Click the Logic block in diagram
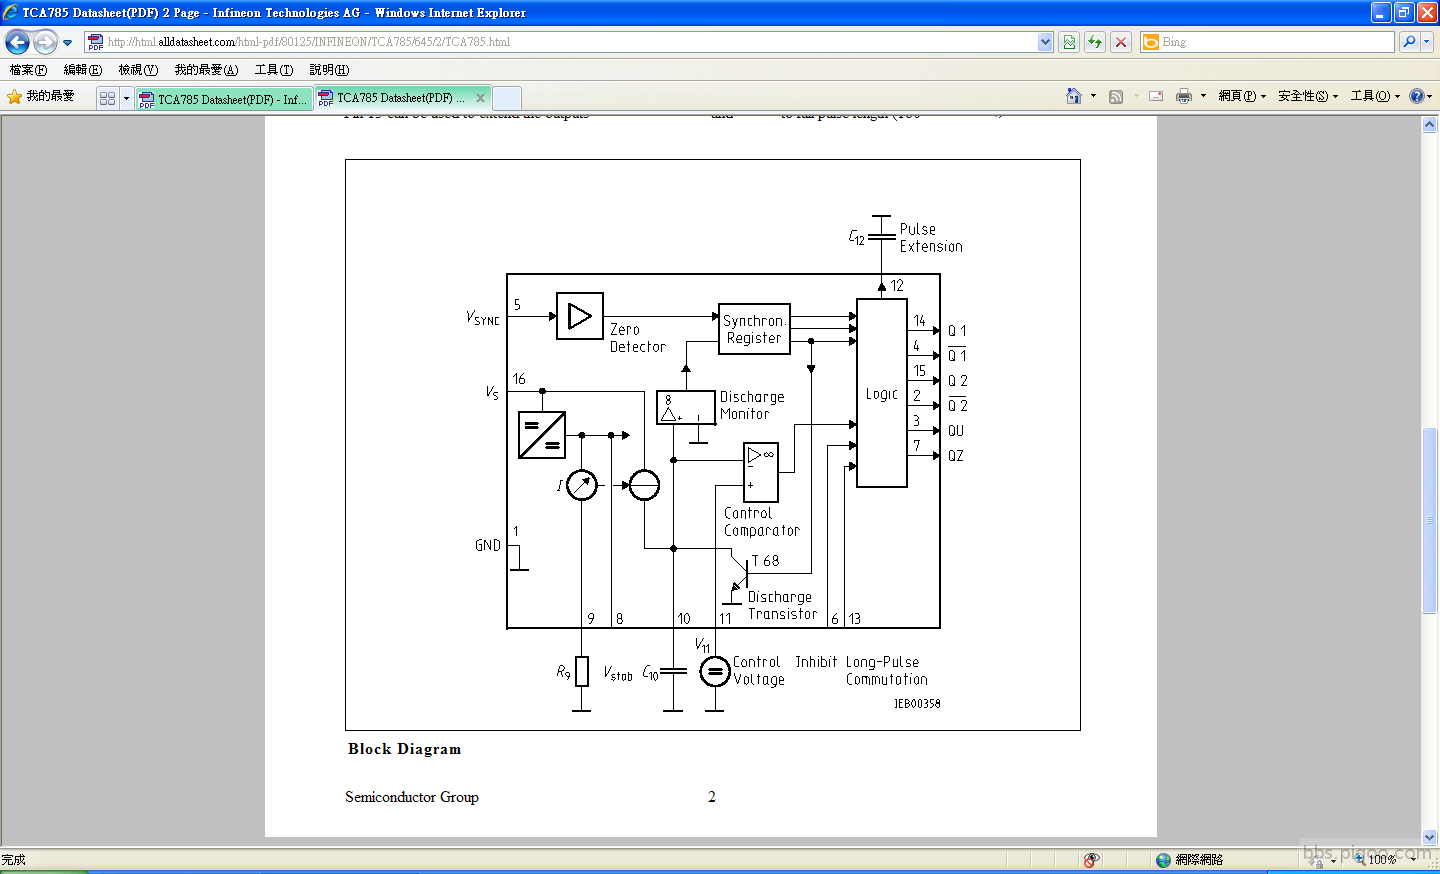1440x874 pixels. point(882,393)
